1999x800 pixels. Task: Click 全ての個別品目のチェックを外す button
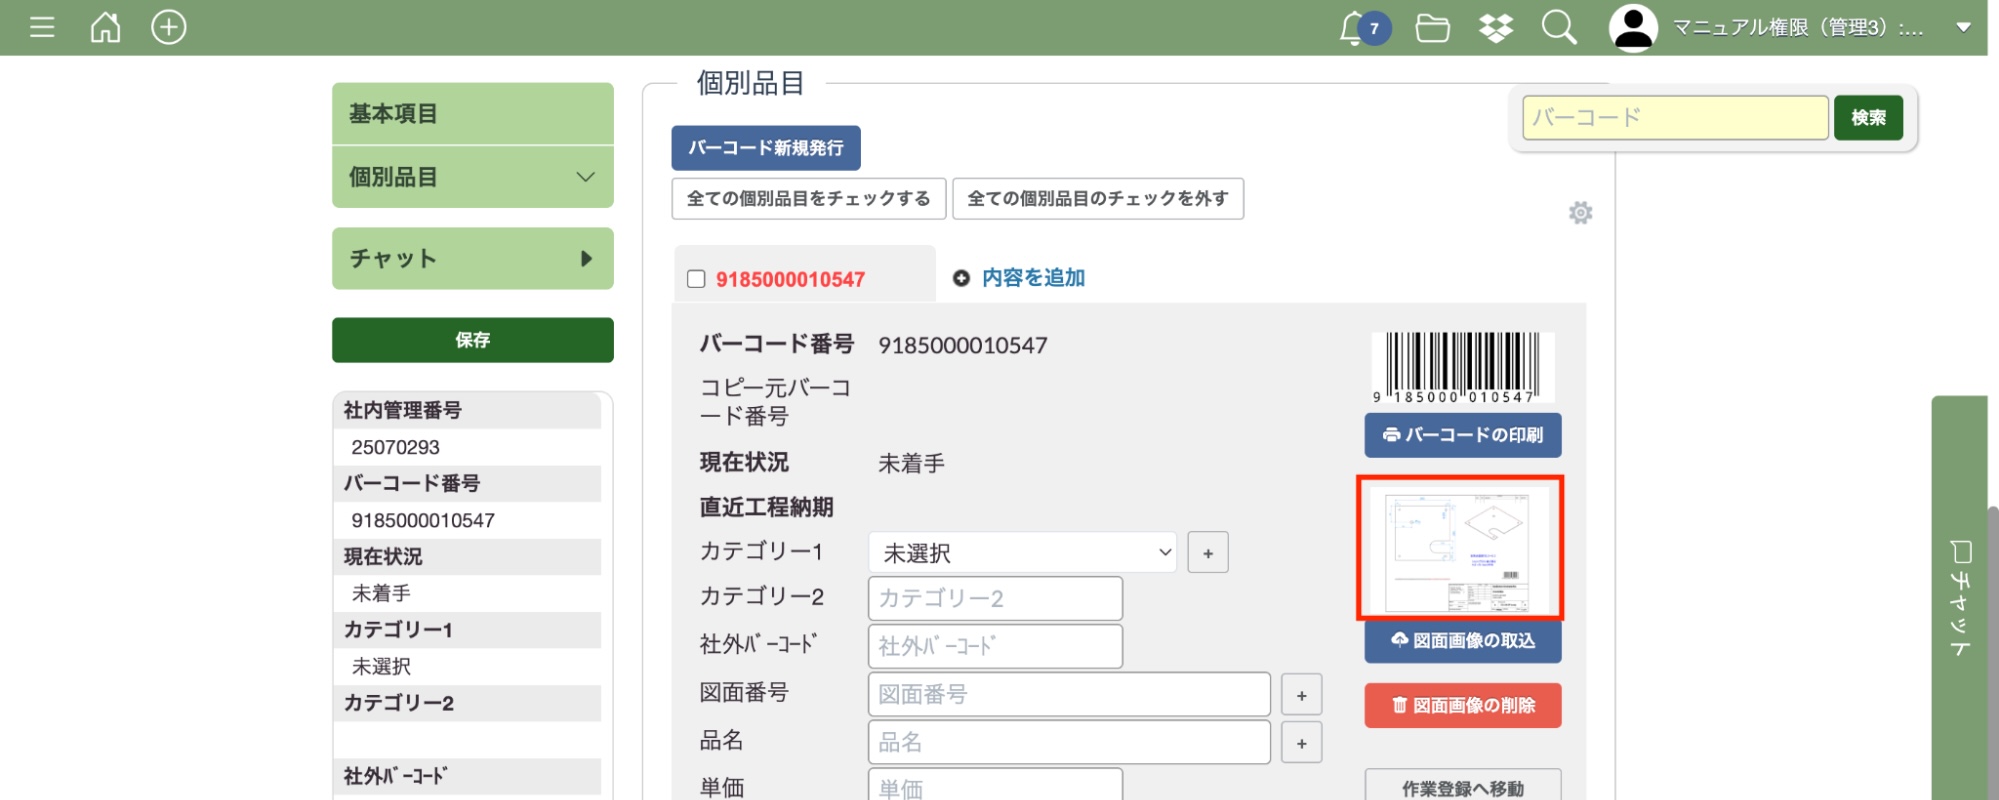point(1097,199)
